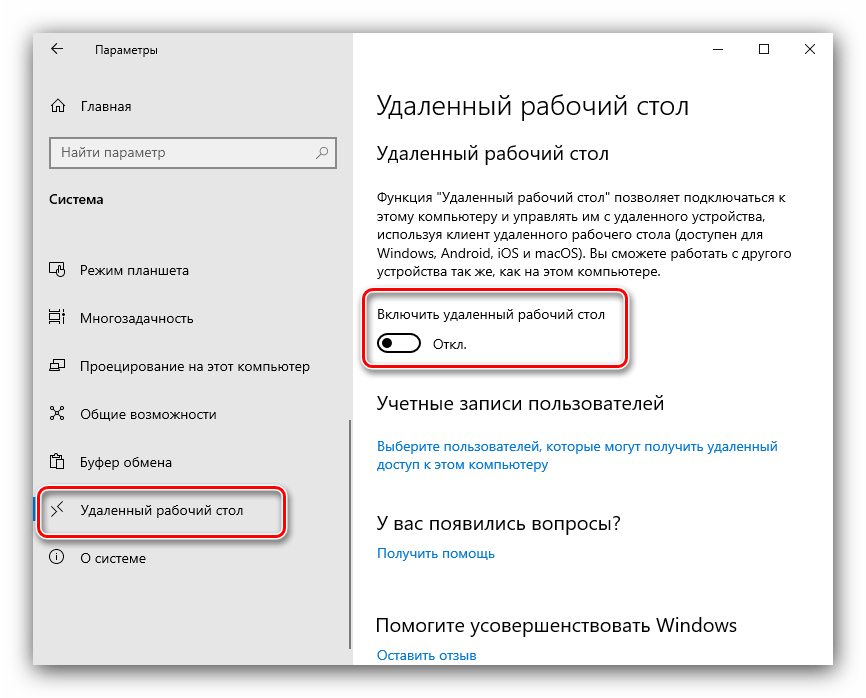Click the sidebar vertical scrollbar
866x698 pixels.
[350, 535]
